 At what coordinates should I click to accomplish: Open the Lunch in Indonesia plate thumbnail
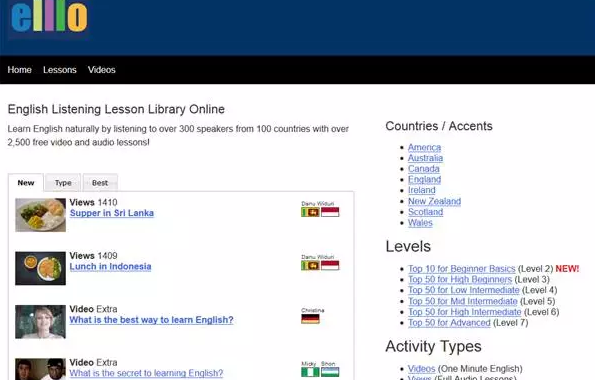pyautogui.click(x=41, y=268)
